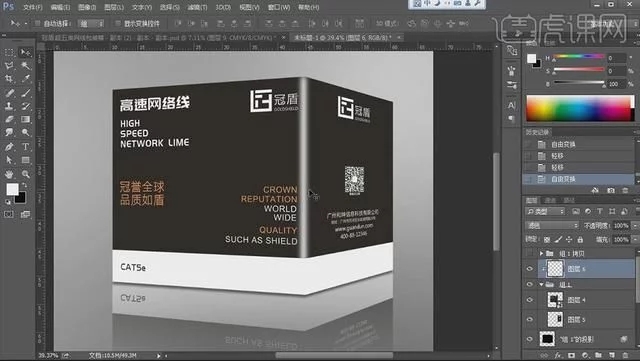Add layer style fx icon

point(558,355)
